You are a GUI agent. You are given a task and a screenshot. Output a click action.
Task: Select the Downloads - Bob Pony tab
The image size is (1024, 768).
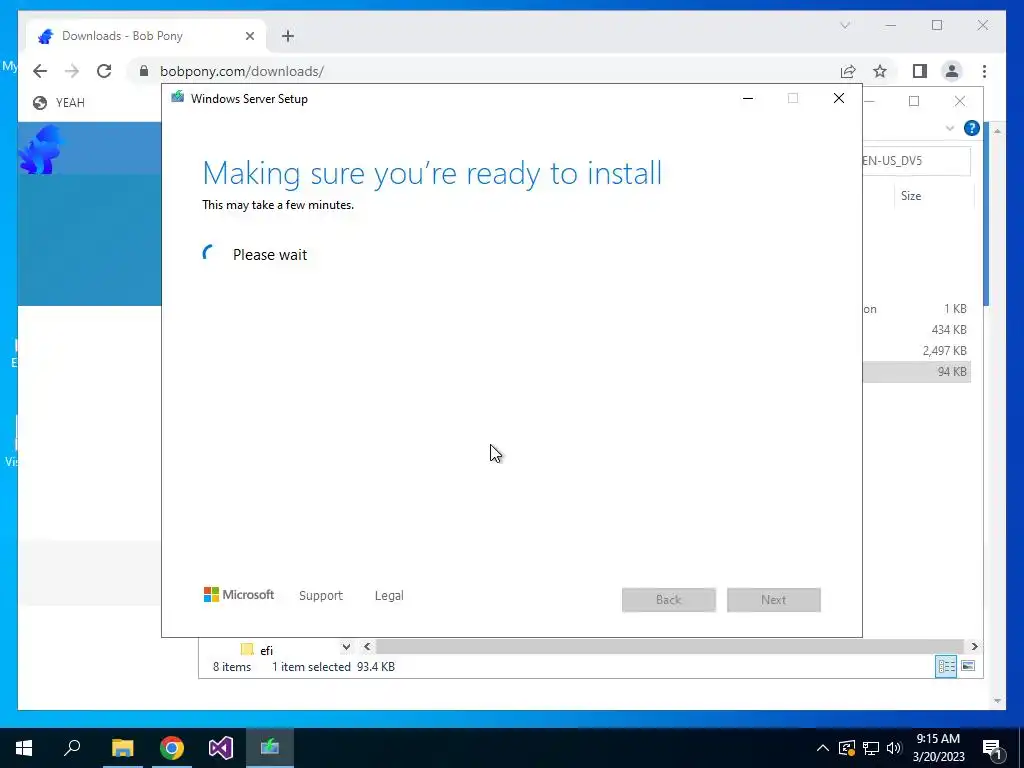click(x=146, y=36)
